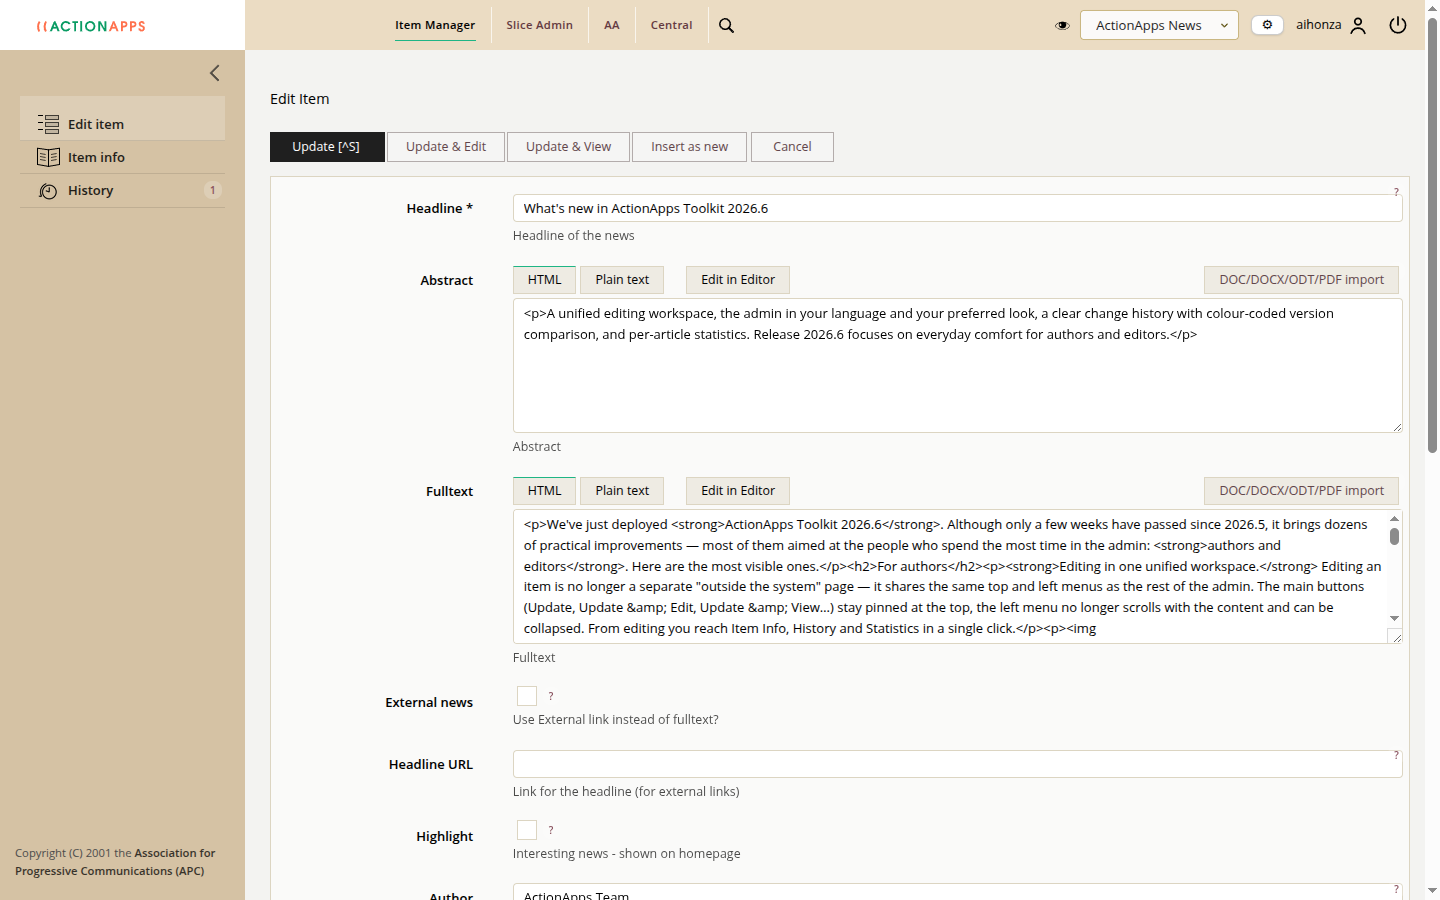The height and width of the screenshot is (900, 1440).
Task: Open History in sidebar
Action: click(x=122, y=190)
